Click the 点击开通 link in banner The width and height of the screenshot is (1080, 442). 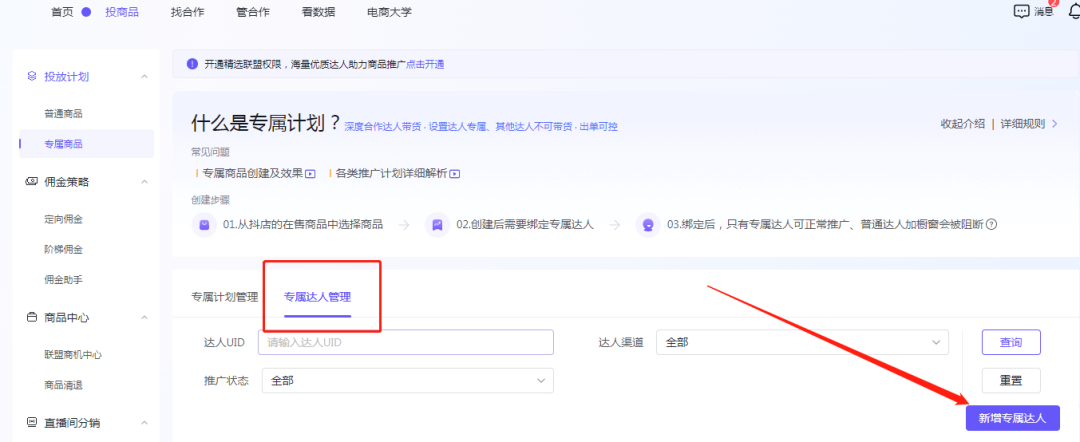click(425, 64)
